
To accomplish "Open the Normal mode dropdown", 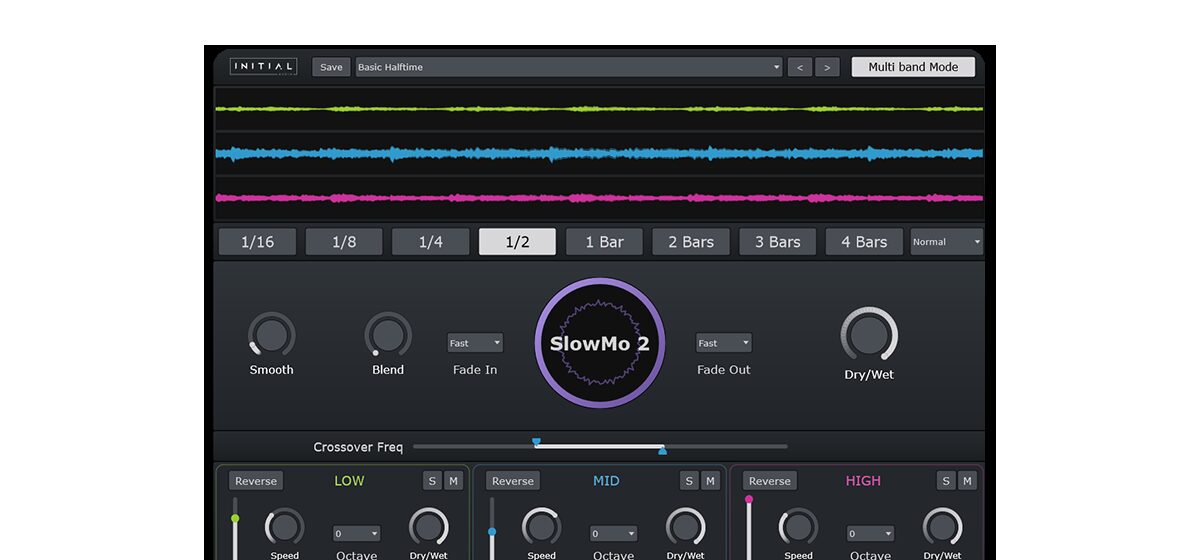I will coord(946,242).
